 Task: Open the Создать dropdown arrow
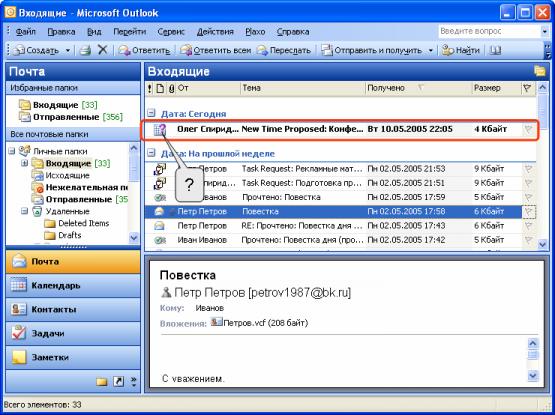pyautogui.click(x=68, y=51)
